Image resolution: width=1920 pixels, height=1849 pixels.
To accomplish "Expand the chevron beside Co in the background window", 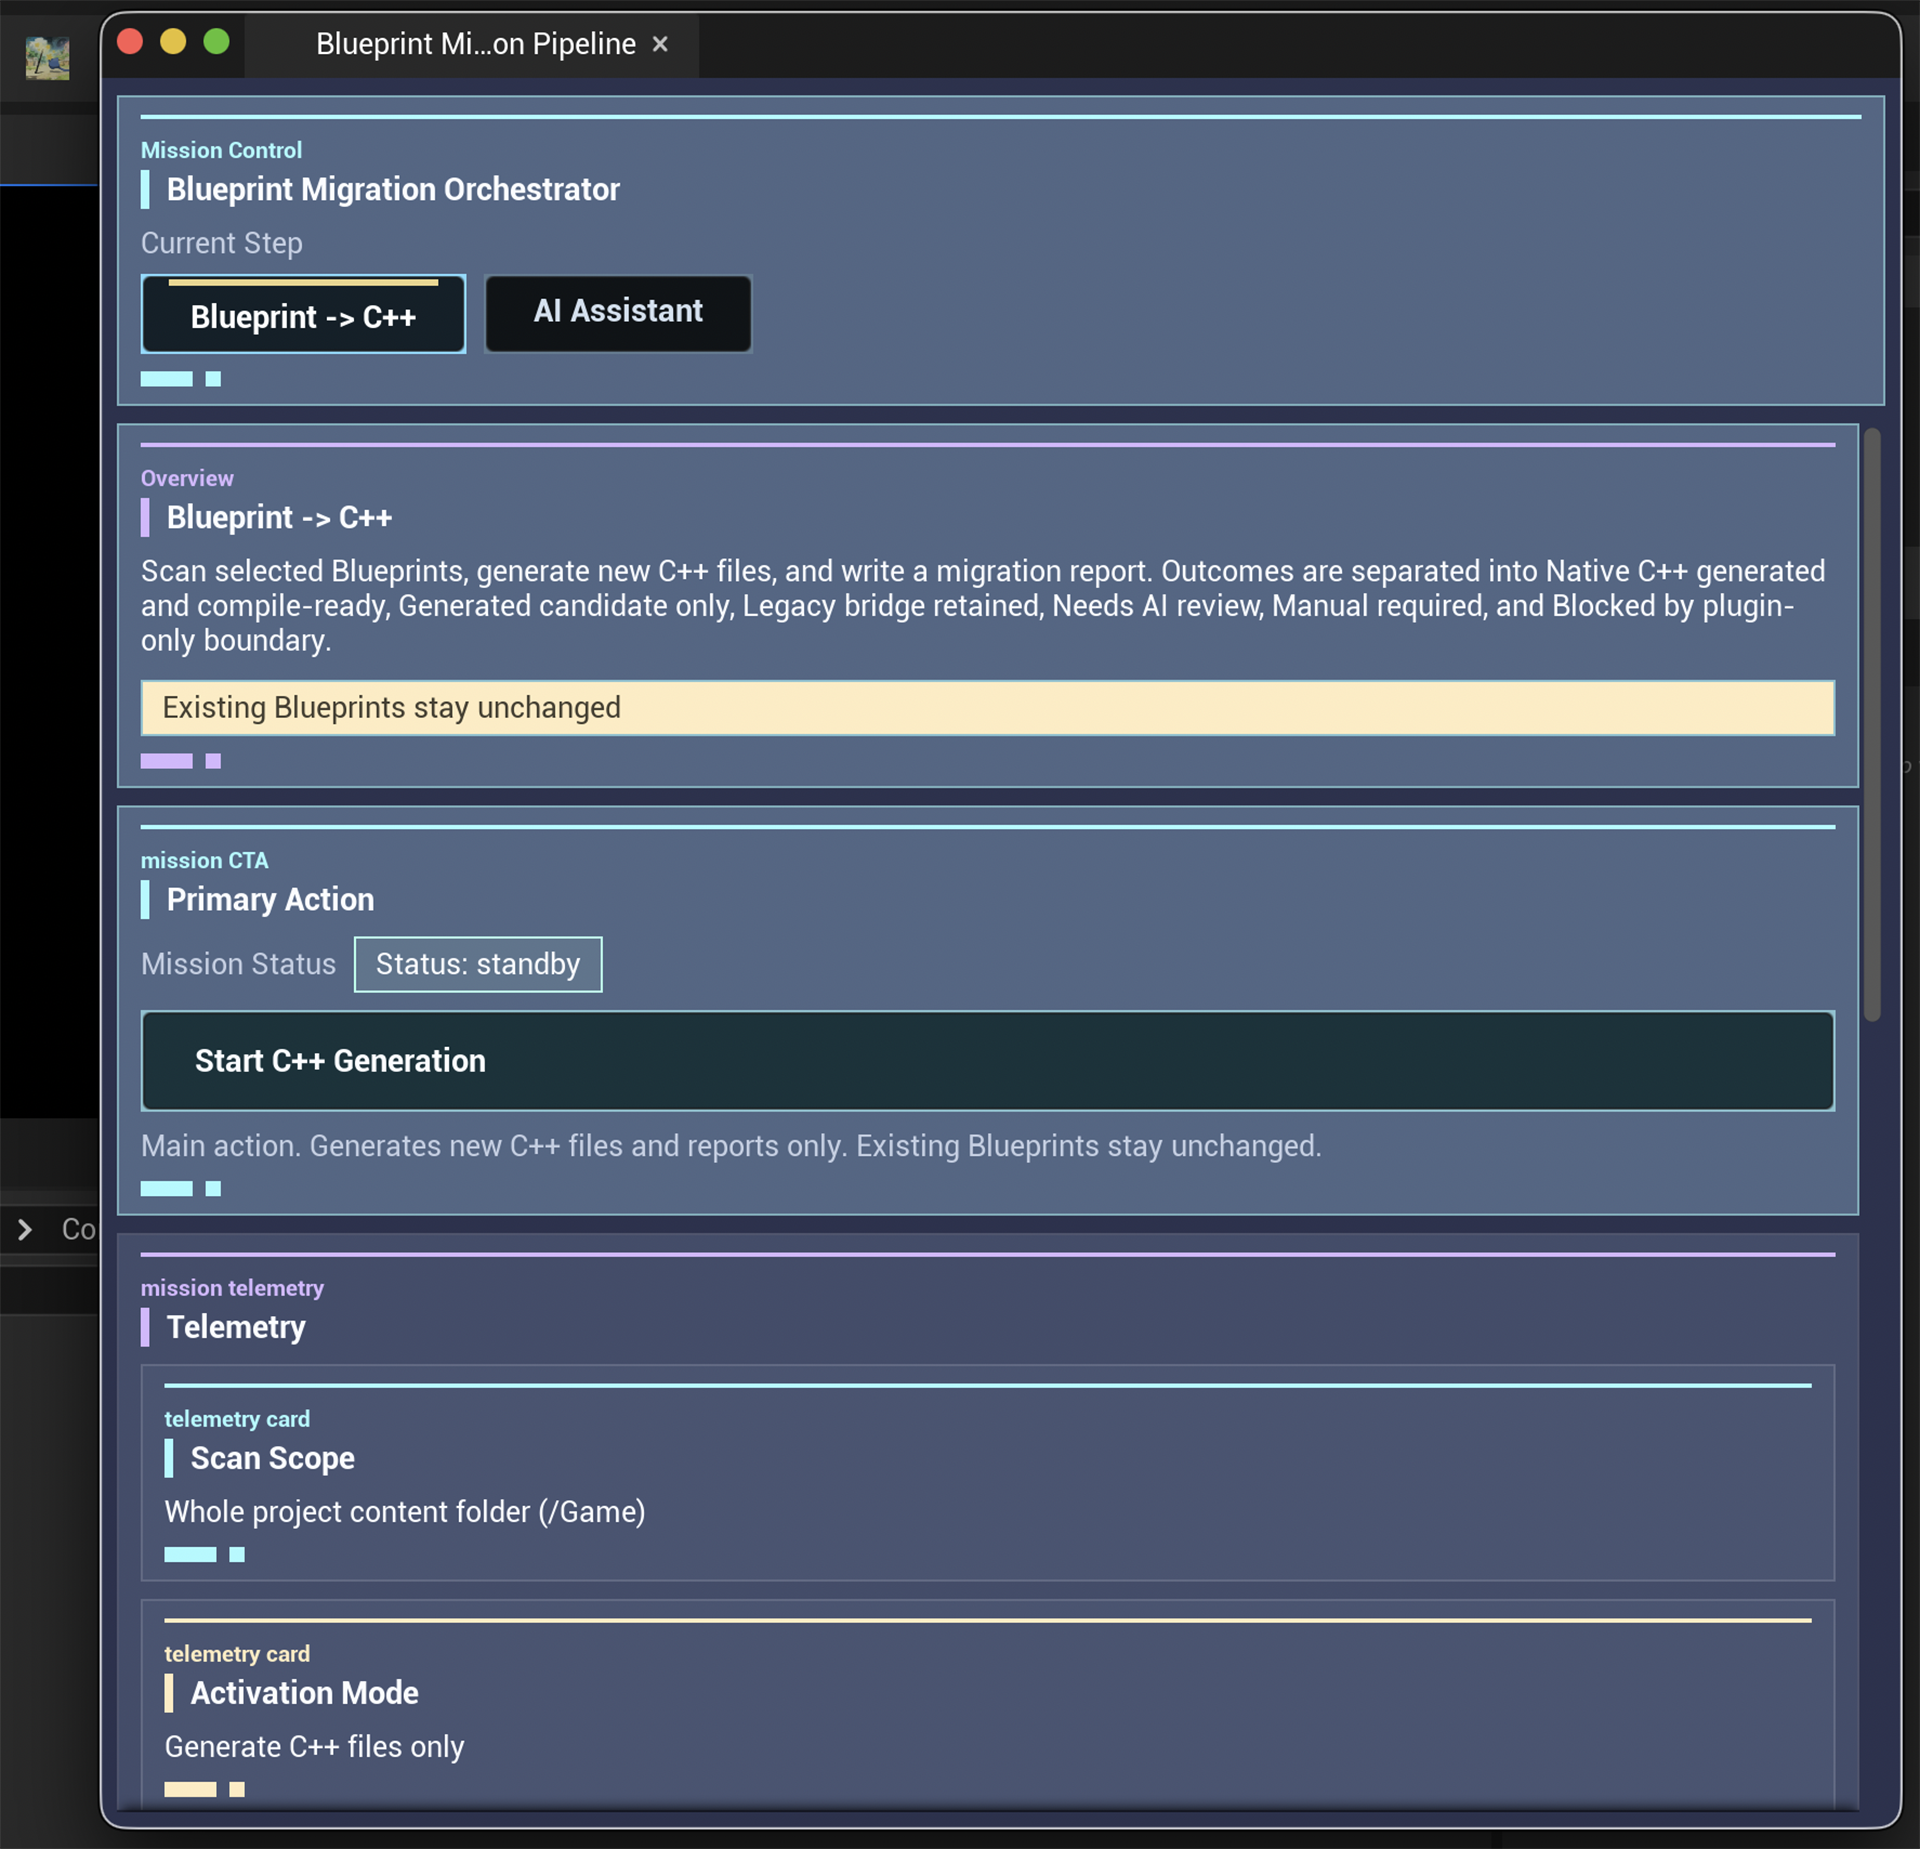I will click(x=25, y=1229).
